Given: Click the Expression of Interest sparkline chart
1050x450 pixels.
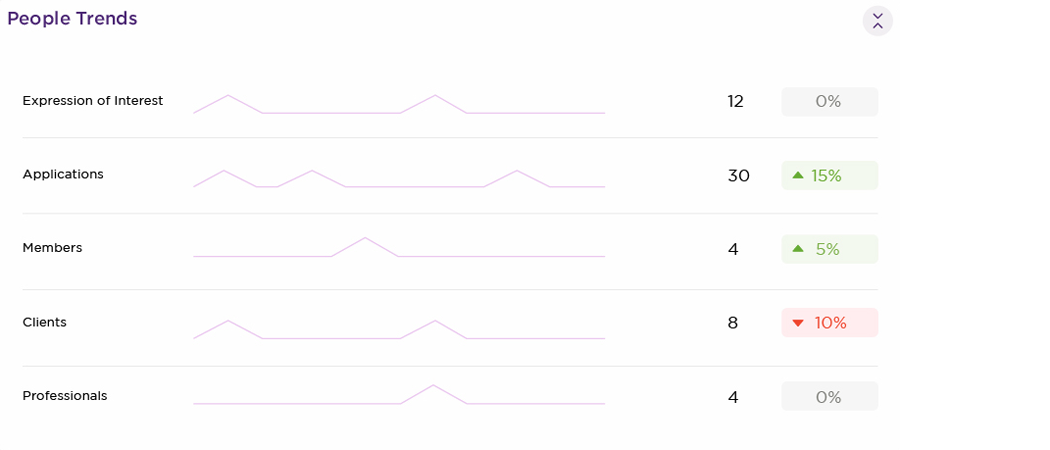Looking at the screenshot, I should tap(399, 105).
